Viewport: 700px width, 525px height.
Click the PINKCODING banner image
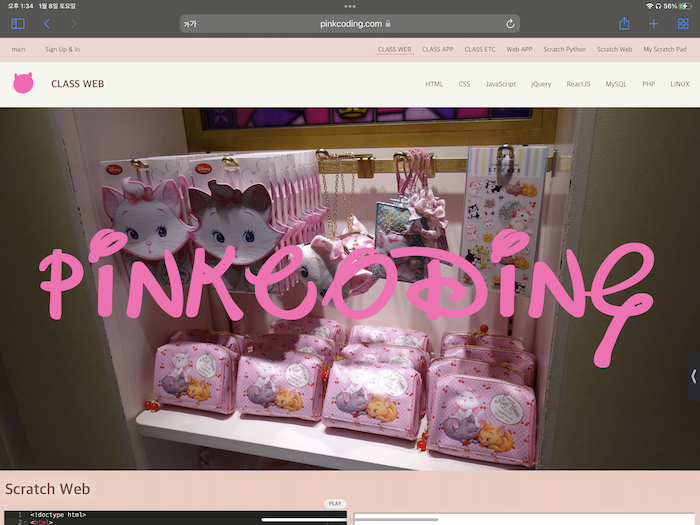(x=350, y=288)
